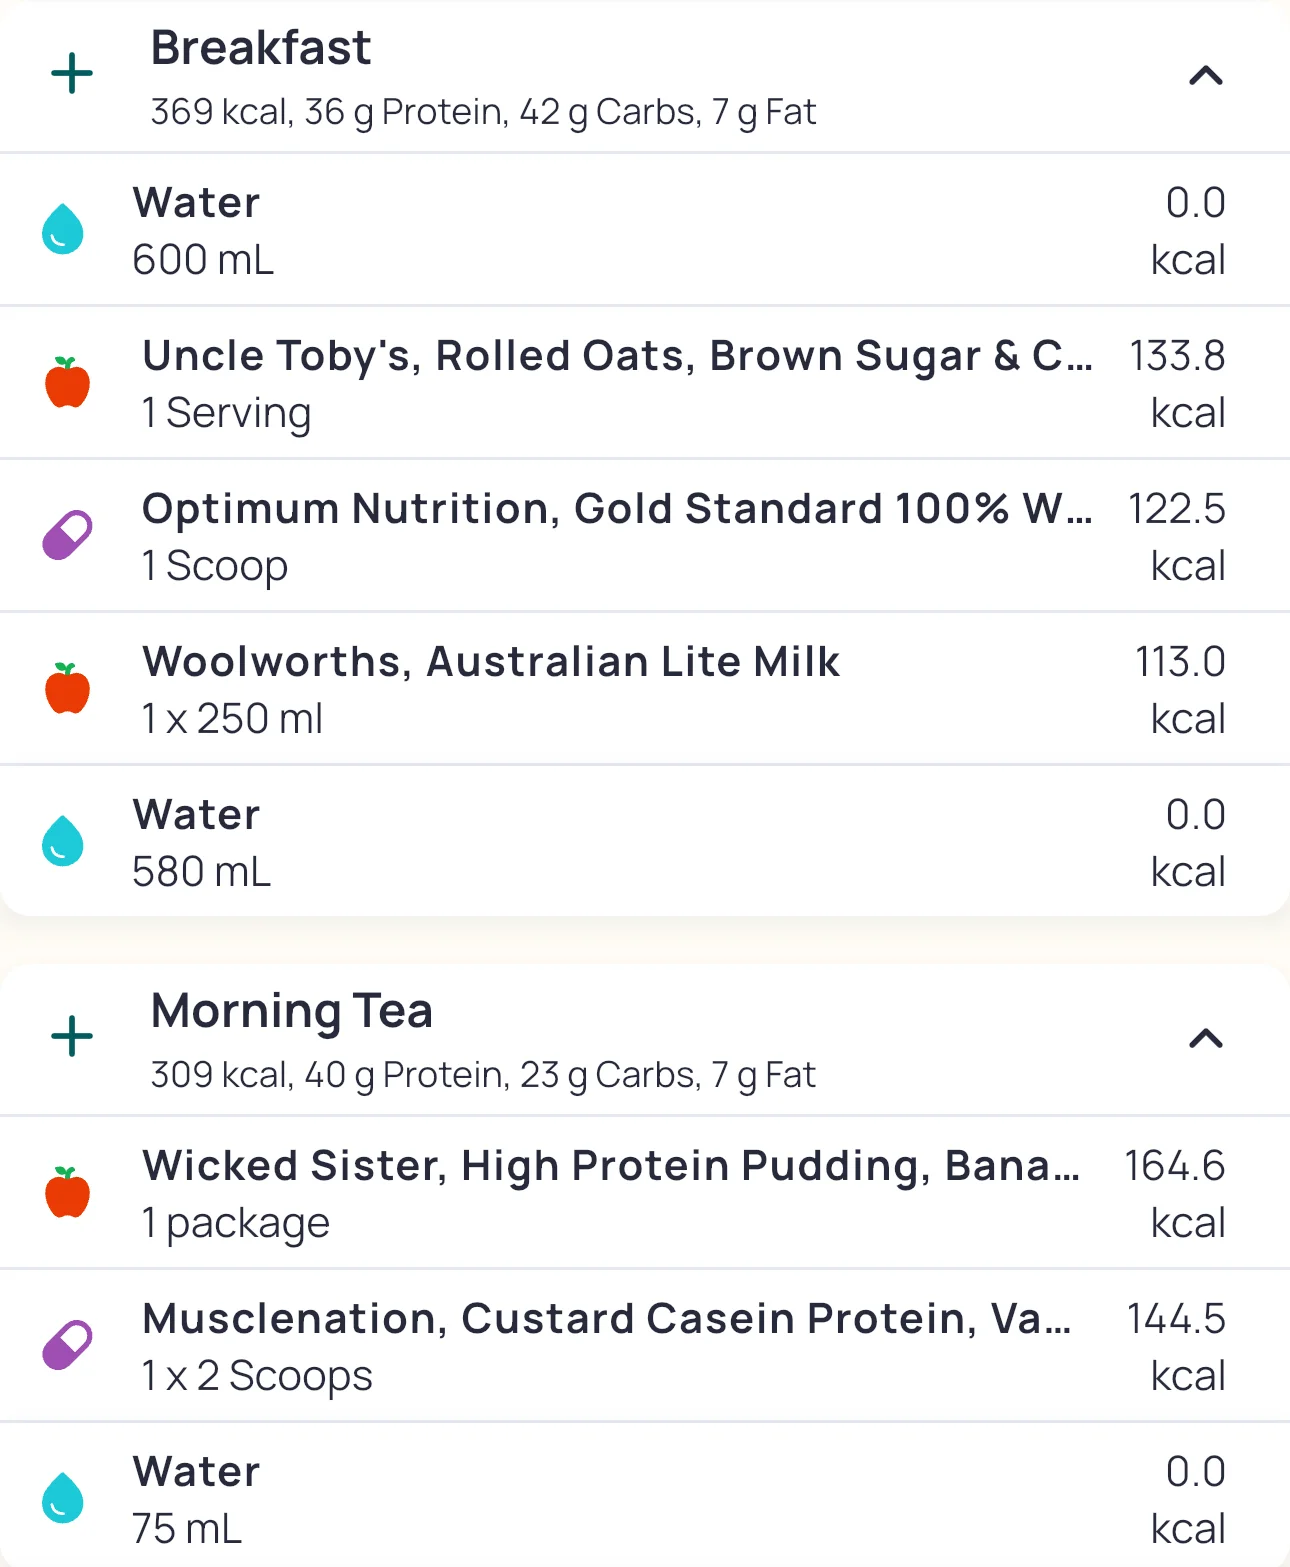
Task: Collapse the Morning Tea section chevron
Action: (1206, 1039)
